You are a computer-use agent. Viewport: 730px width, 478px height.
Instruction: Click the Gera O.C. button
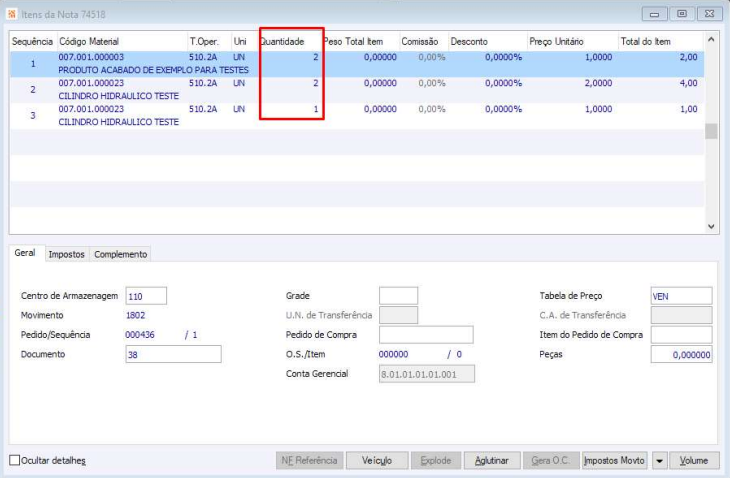coord(551,461)
